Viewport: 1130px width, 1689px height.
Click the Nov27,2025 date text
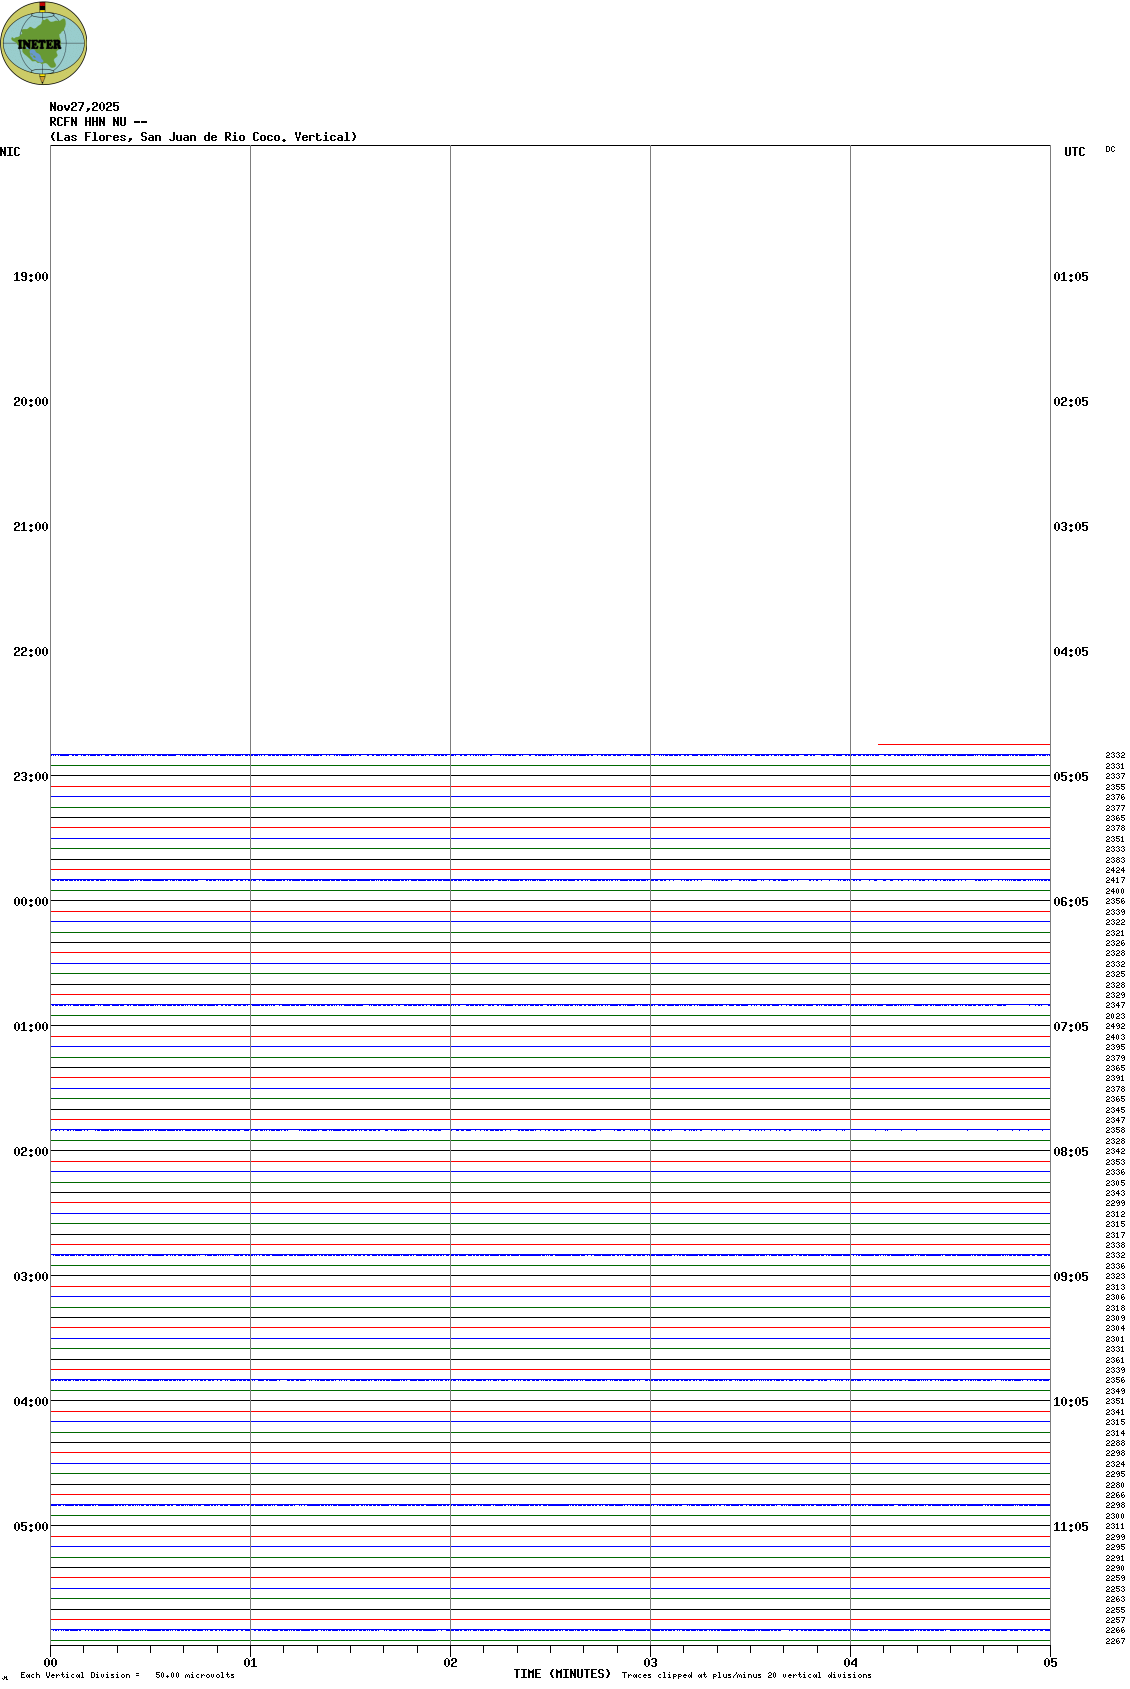pos(84,107)
